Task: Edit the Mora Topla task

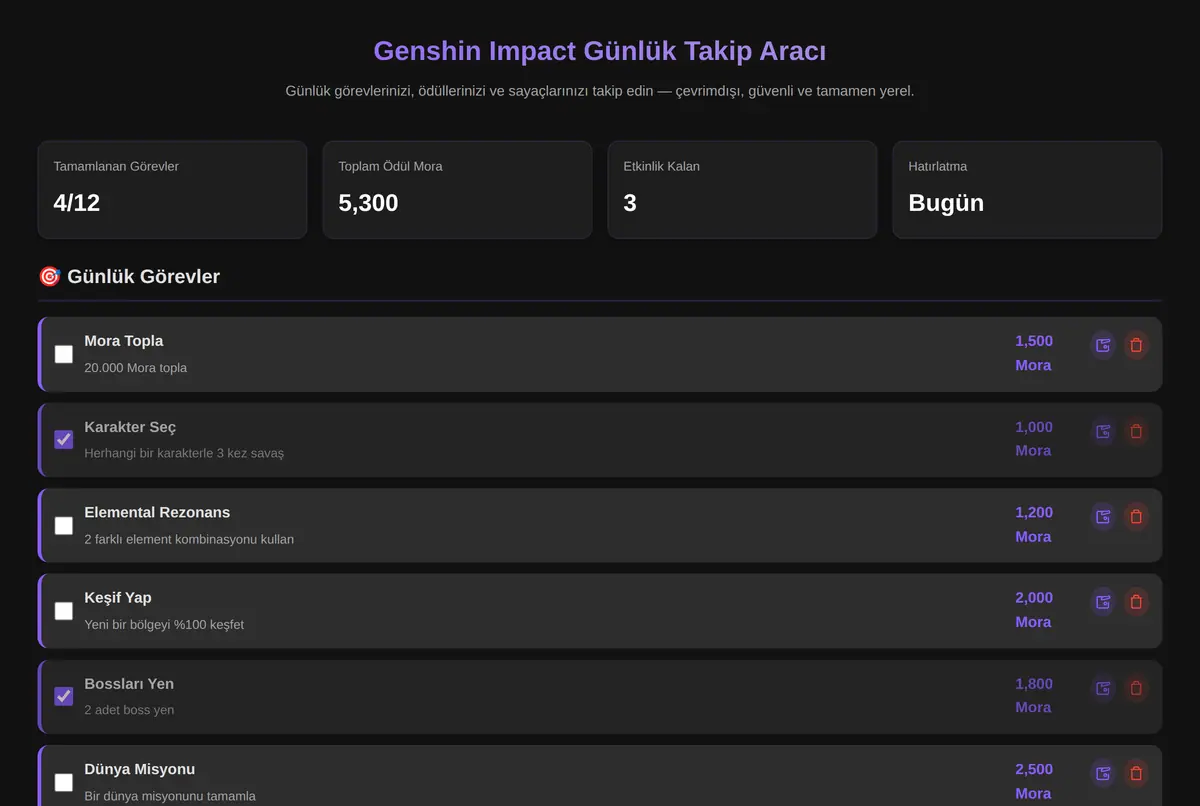Action: click(x=1103, y=345)
